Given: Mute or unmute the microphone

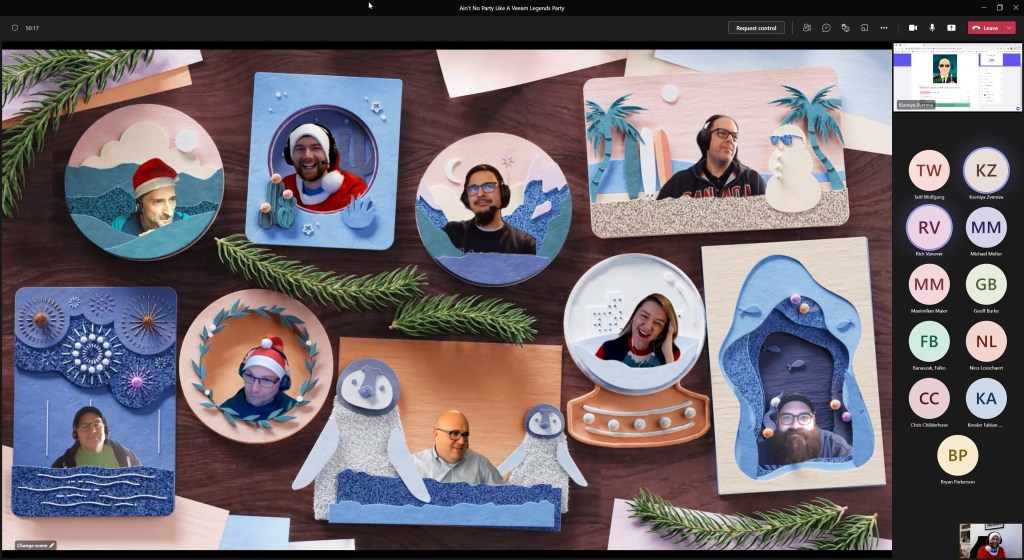Looking at the screenshot, I should click(x=932, y=28).
